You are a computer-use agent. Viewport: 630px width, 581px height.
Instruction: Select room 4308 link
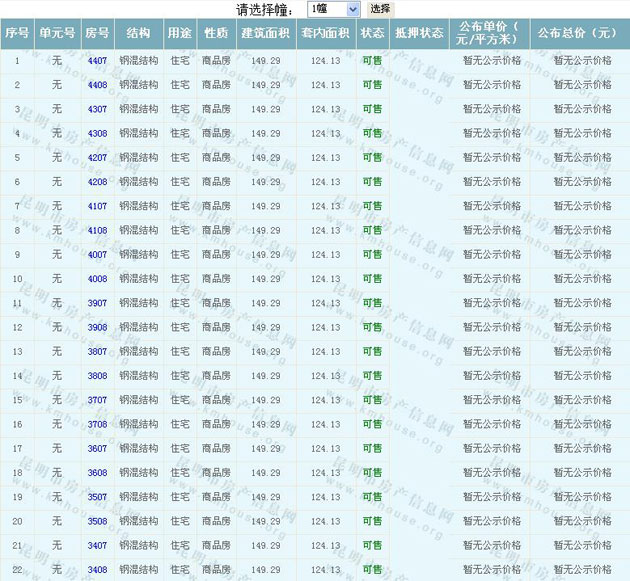(97, 133)
